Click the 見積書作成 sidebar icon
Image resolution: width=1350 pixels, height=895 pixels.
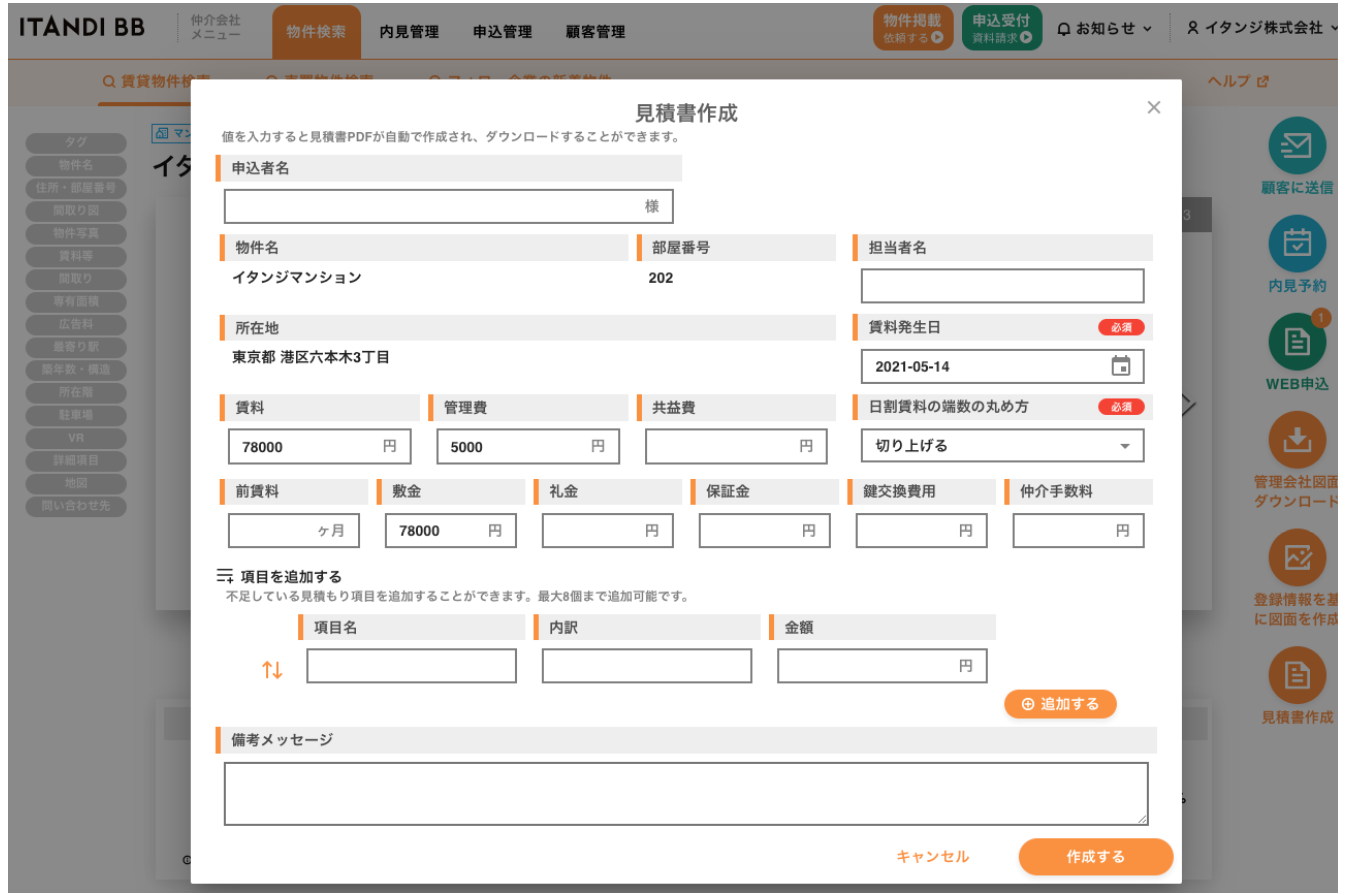pyautogui.click(x=1297, y=675)
